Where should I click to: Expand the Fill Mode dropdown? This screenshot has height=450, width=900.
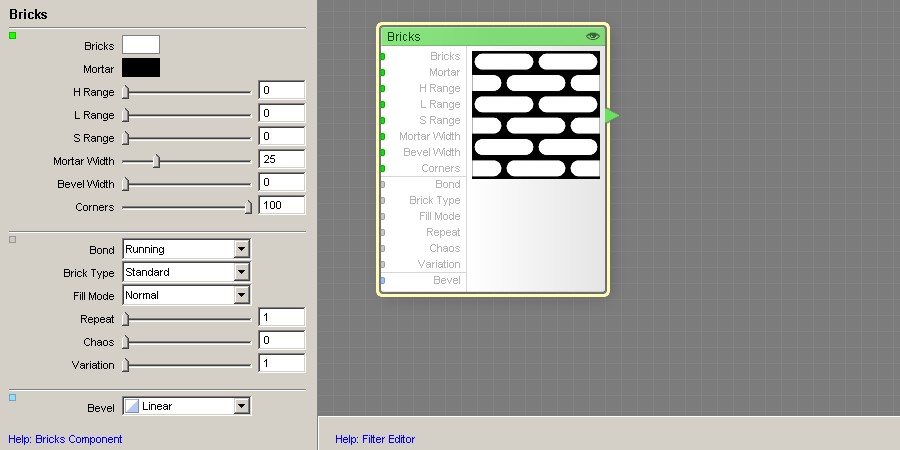pos(241,295)
